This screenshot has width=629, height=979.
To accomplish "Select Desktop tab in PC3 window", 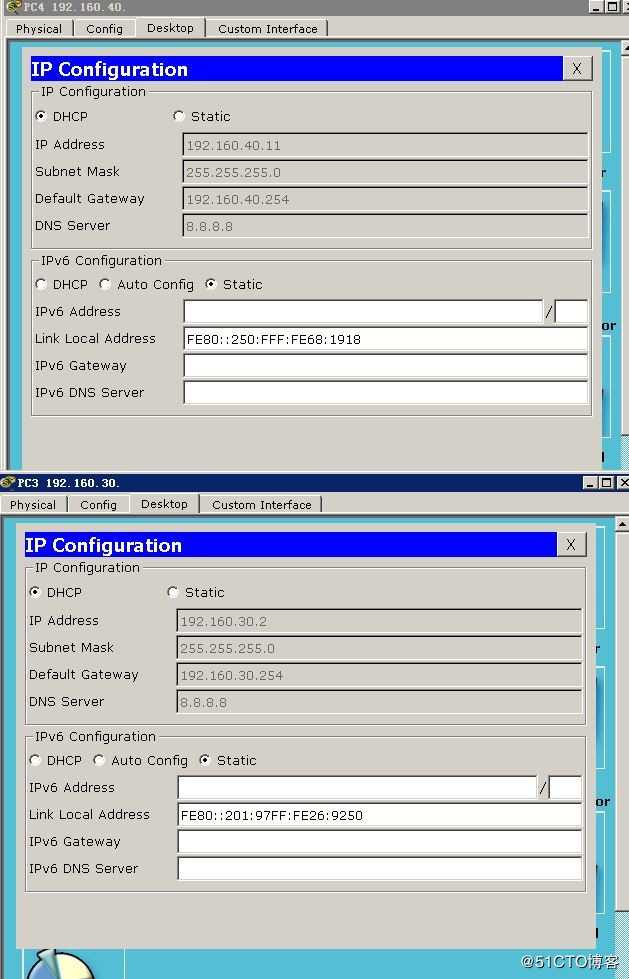I will [x=164, y=504].
